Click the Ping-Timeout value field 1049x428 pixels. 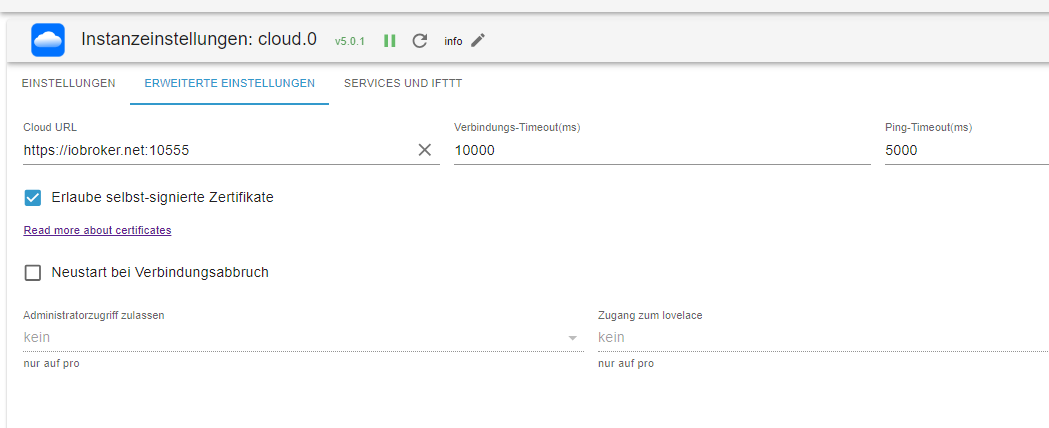[965, 150]
